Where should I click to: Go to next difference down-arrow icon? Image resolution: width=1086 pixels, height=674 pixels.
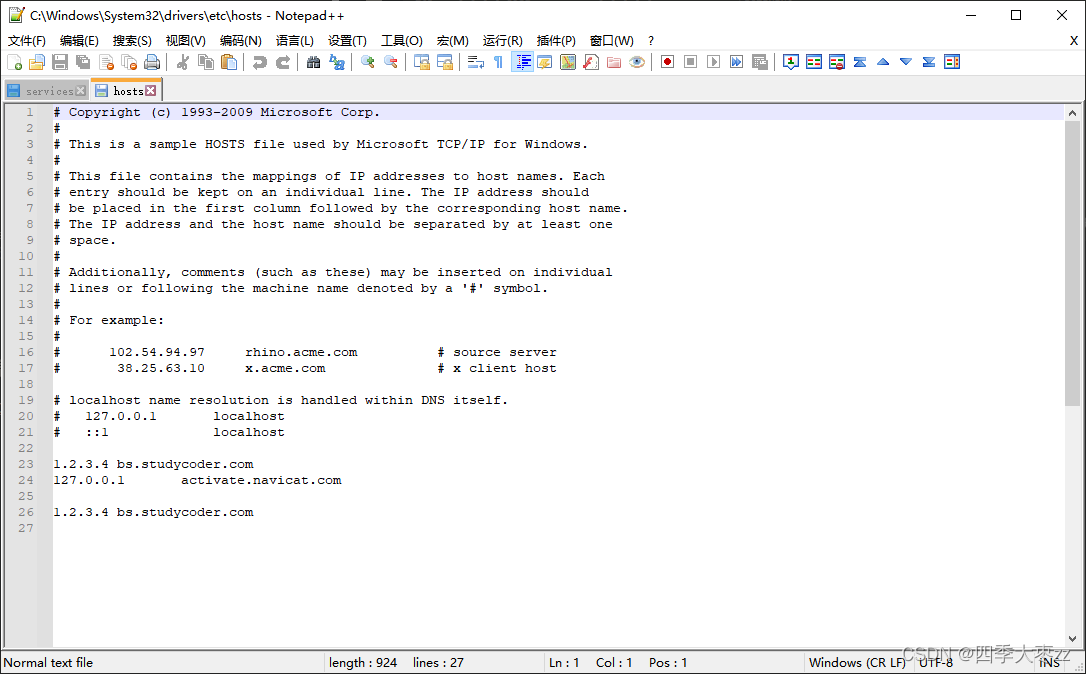[906, 62]
